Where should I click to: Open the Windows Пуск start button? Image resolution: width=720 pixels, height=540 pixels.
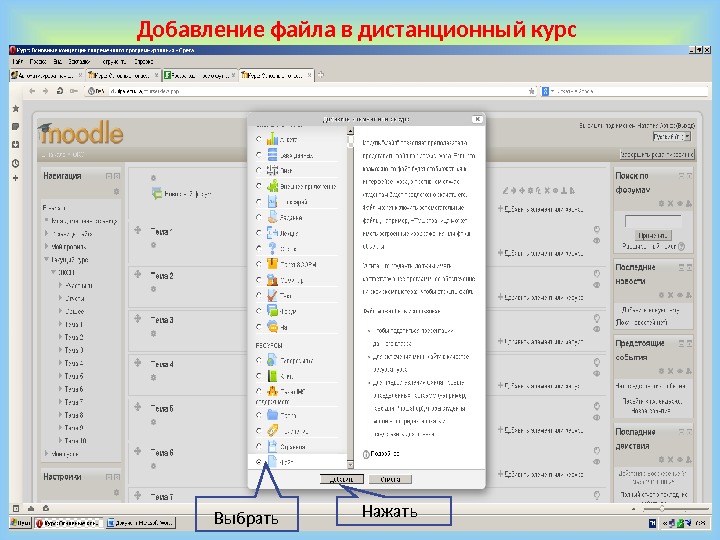tap(21, 523)
